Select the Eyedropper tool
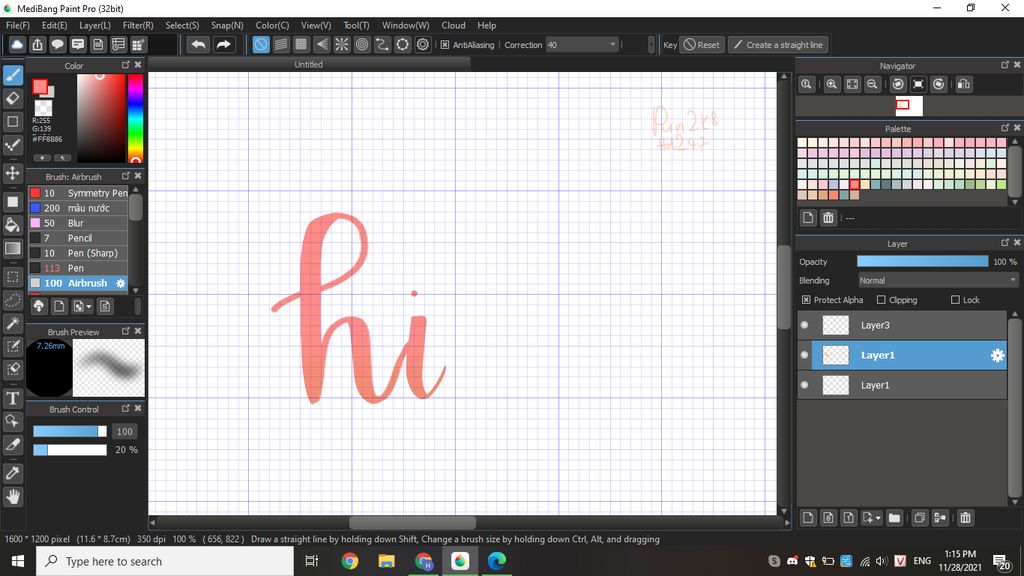This screenshot has height=576, width=1024. pyautogui.click(x=12, y=473)
